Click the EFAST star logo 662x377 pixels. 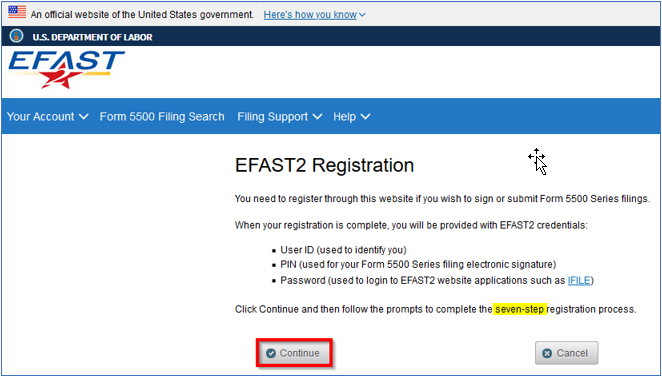pos(66,69)
